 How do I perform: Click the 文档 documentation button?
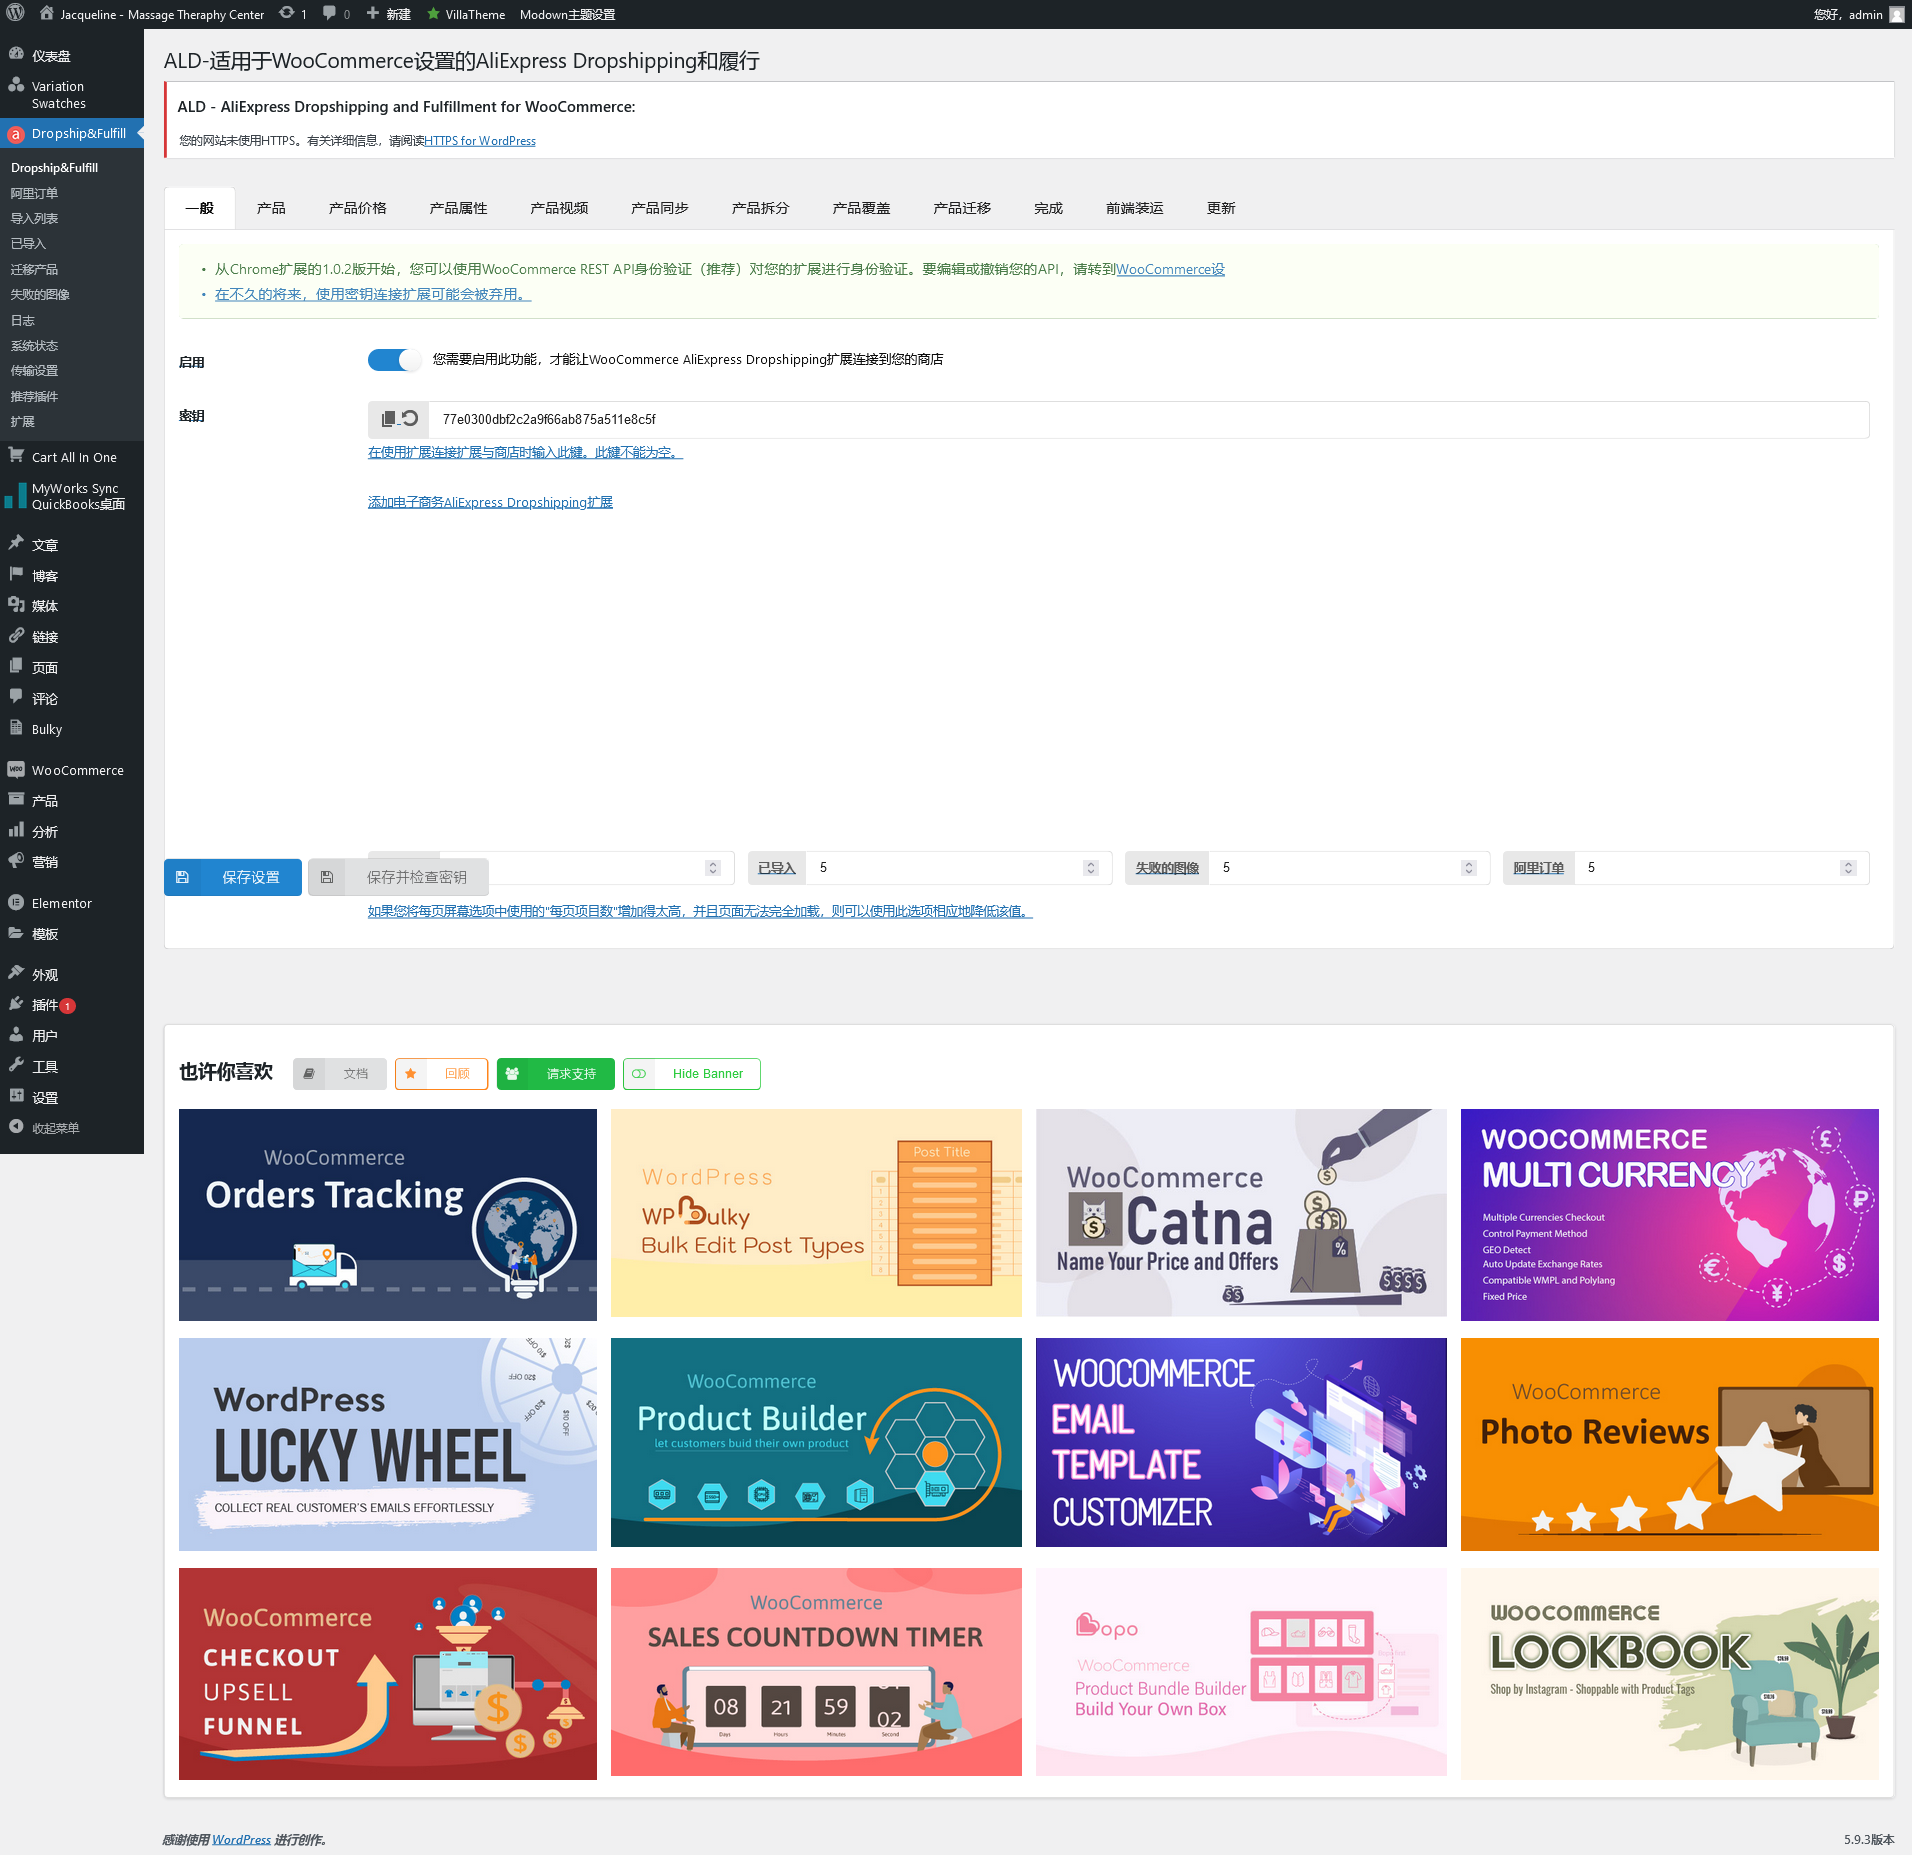340,1074
